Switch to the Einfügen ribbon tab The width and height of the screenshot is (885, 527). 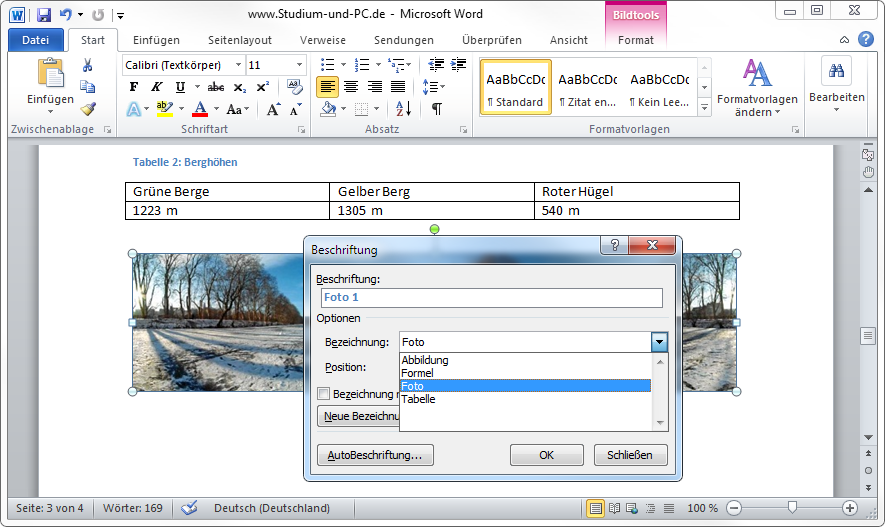[156, 40]
